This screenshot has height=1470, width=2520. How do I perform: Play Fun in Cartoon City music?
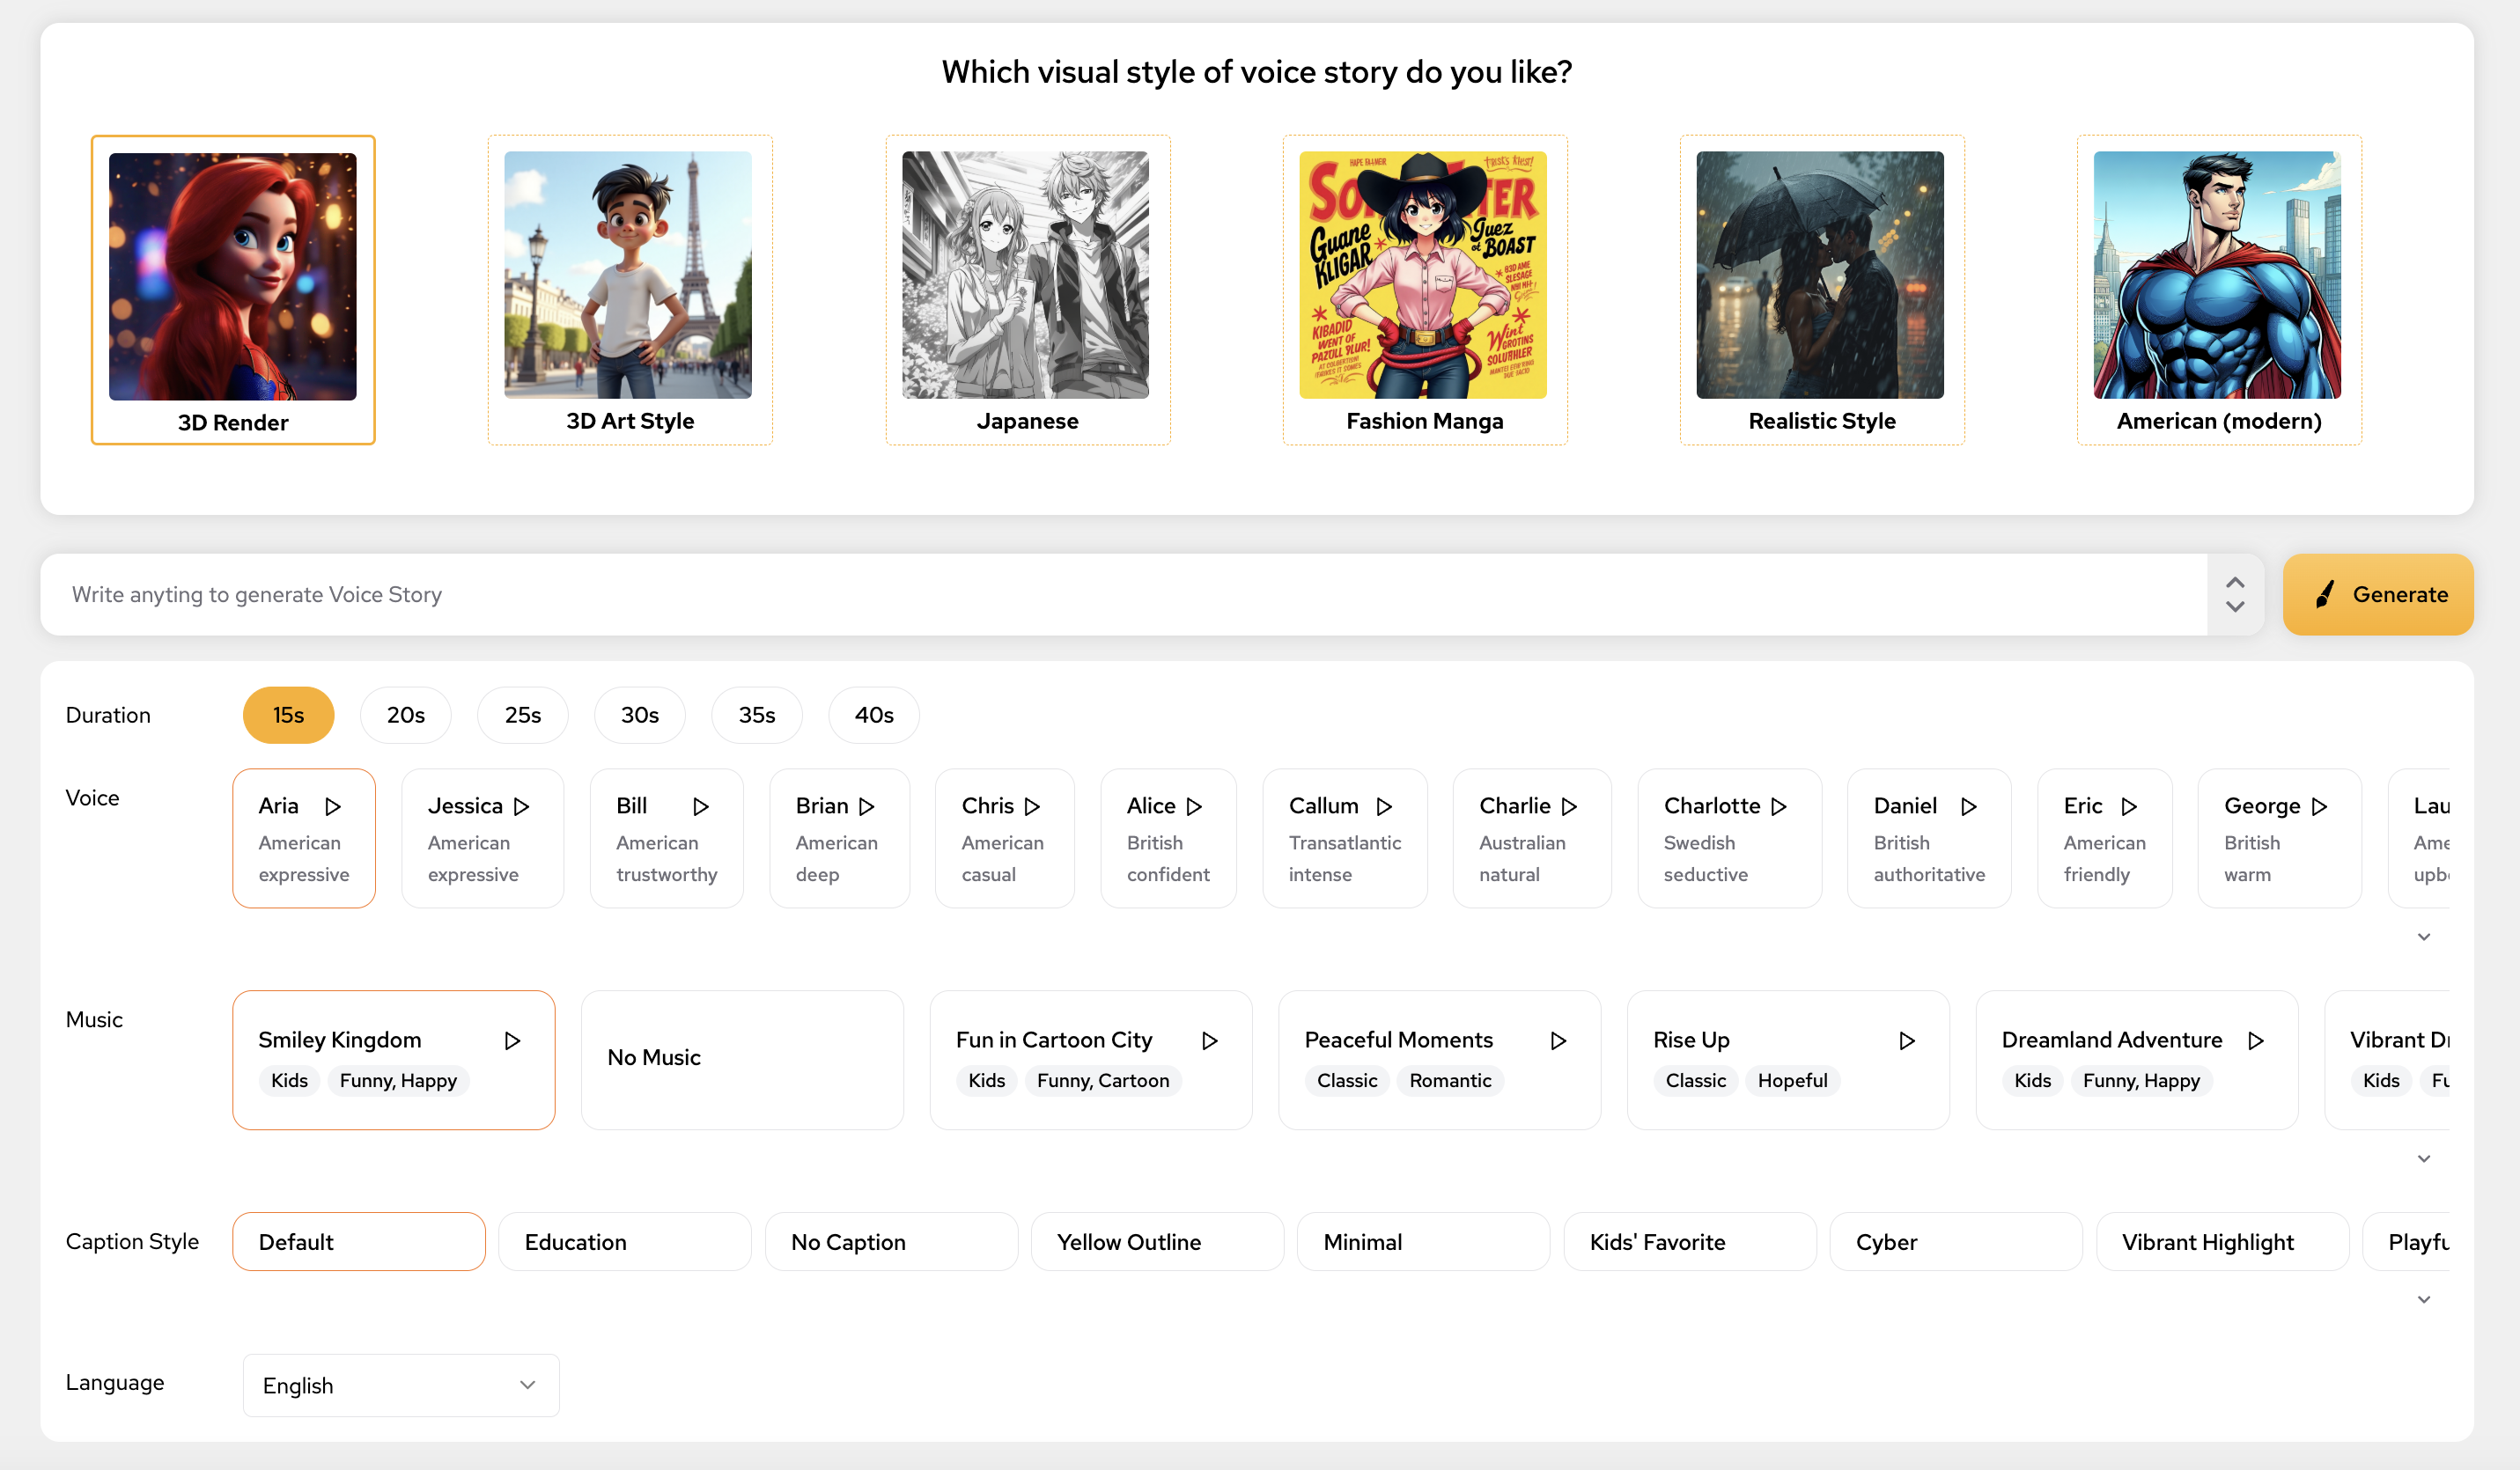[1209, 1040]
